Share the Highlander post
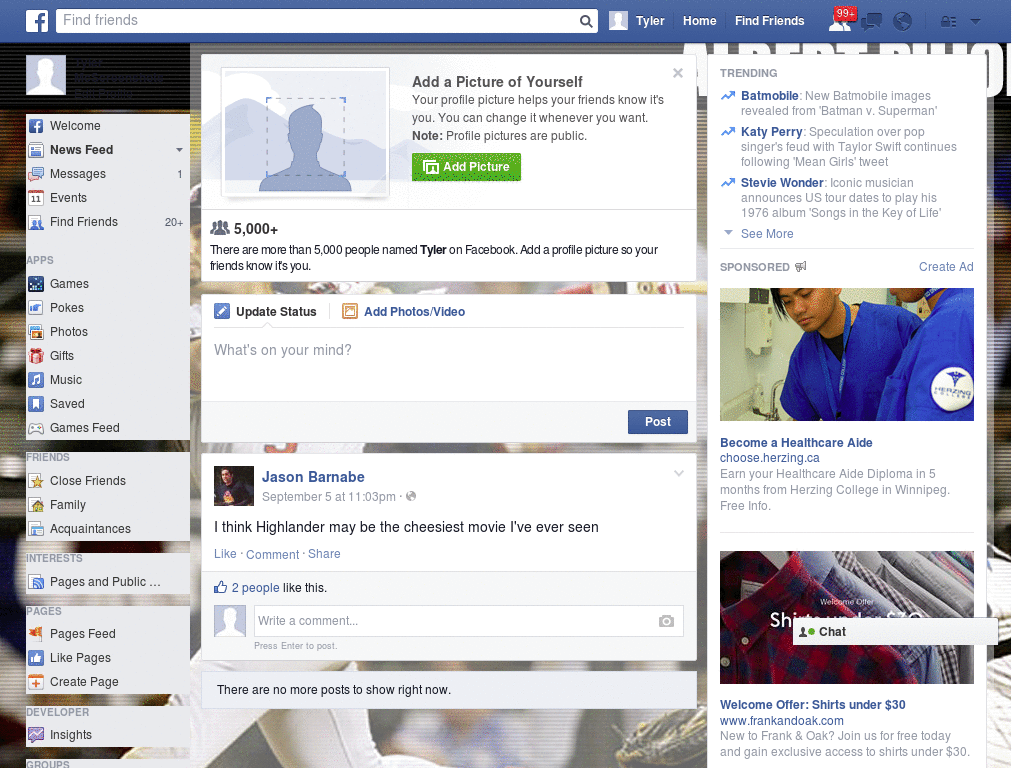 click(x=324, y=554)
